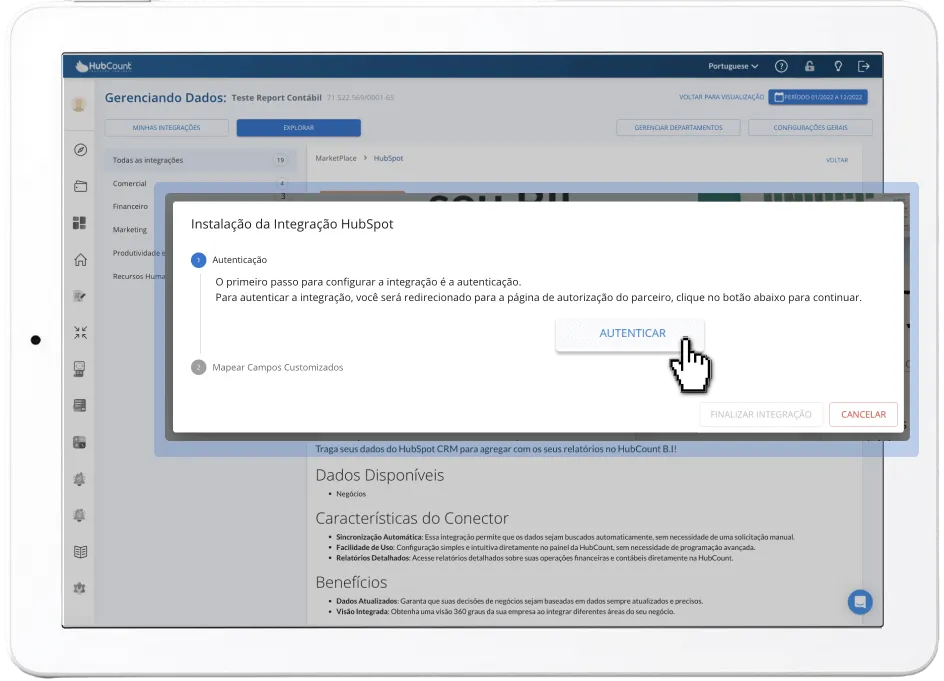944x681 pixels.
Task: Click the count badge 19
Action: pyautogui.click(x=280, y=160)
